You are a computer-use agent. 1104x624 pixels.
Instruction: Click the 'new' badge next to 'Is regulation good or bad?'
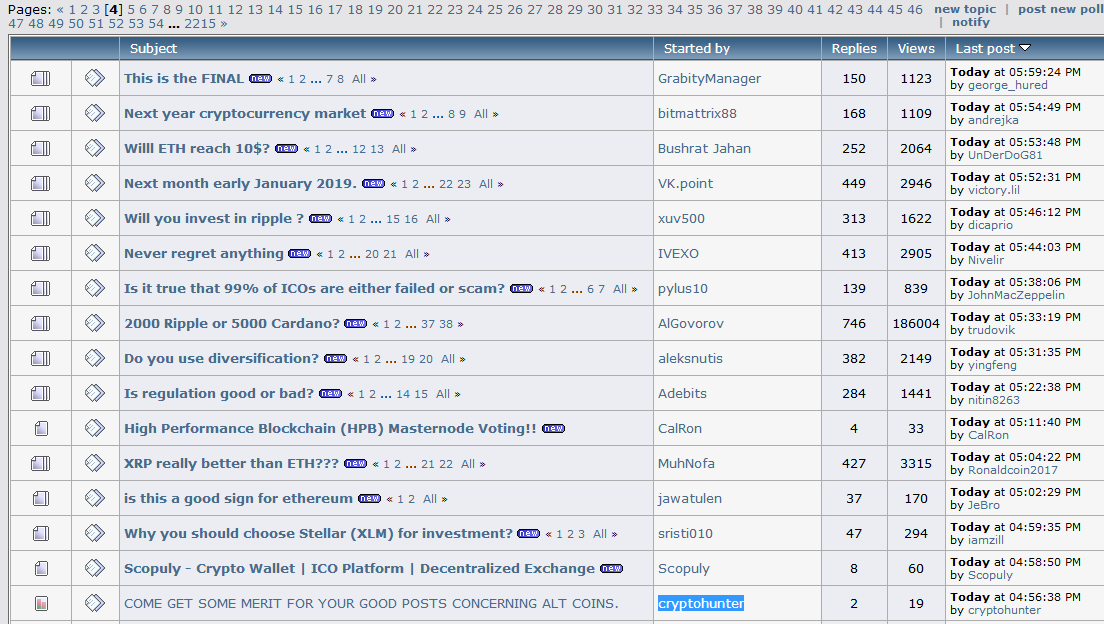point(330,393)
